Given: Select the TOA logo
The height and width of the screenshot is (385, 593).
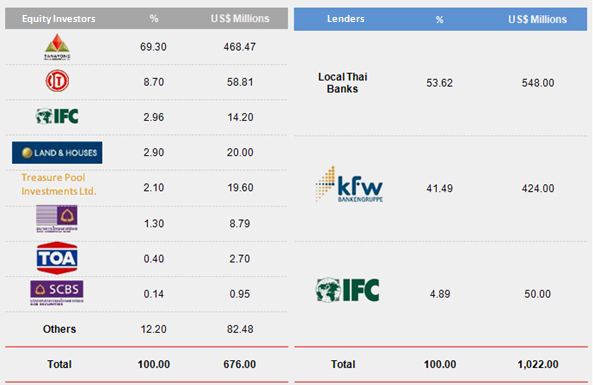Looking at the screenshot, I should (57, 258).
